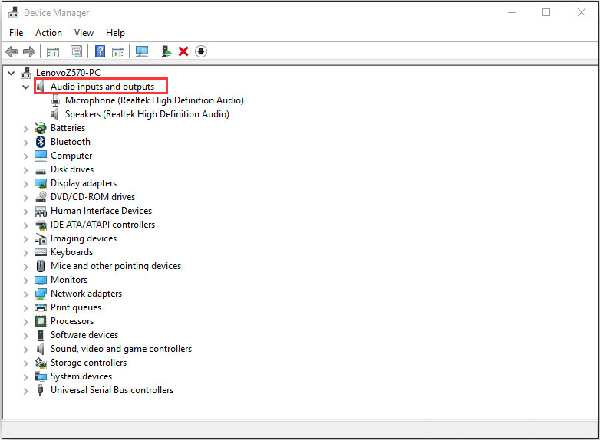Open the Action menu
Viewport: 600px width, 440px height.
pyautogui.click(x=49, y=33)
